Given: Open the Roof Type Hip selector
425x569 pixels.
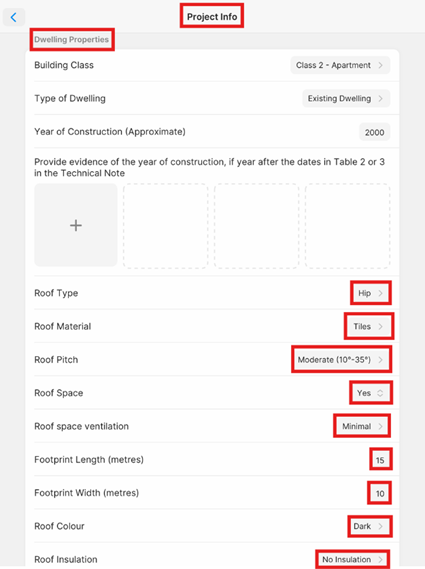Looking at the screenshot, I should click(371, 293).
